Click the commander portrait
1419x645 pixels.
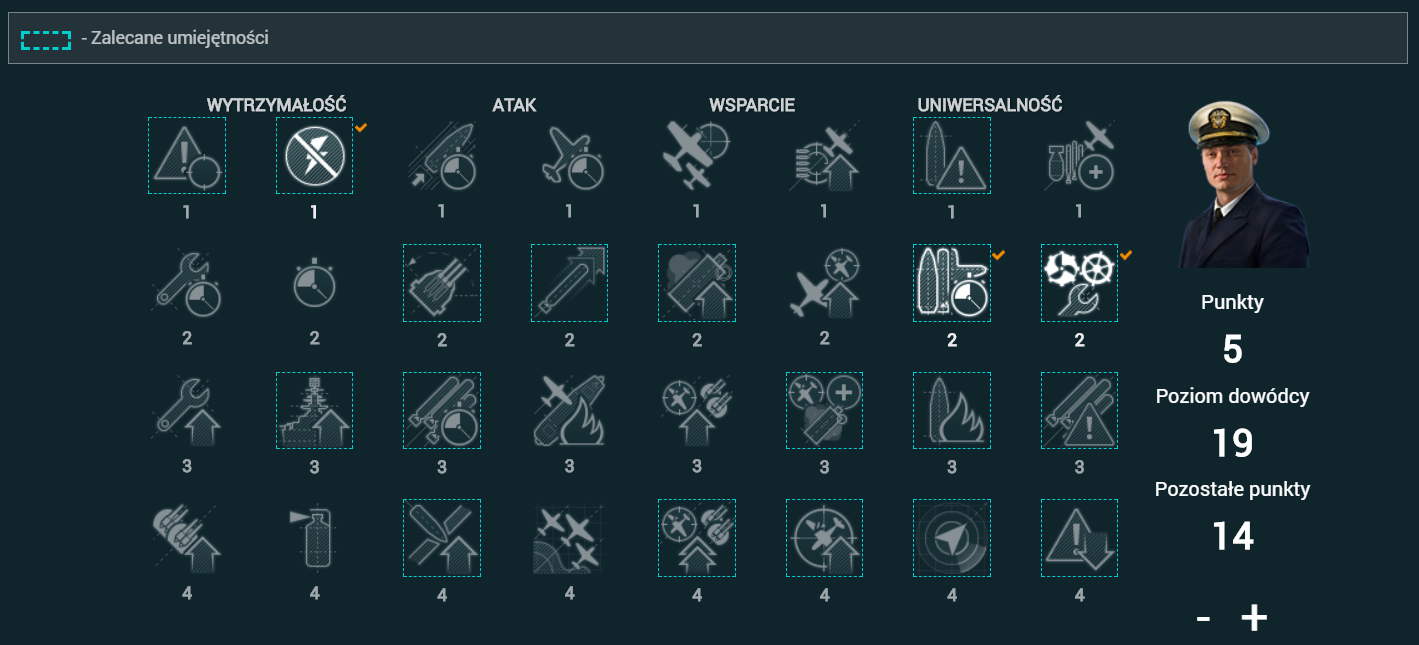pos(1243,185)
